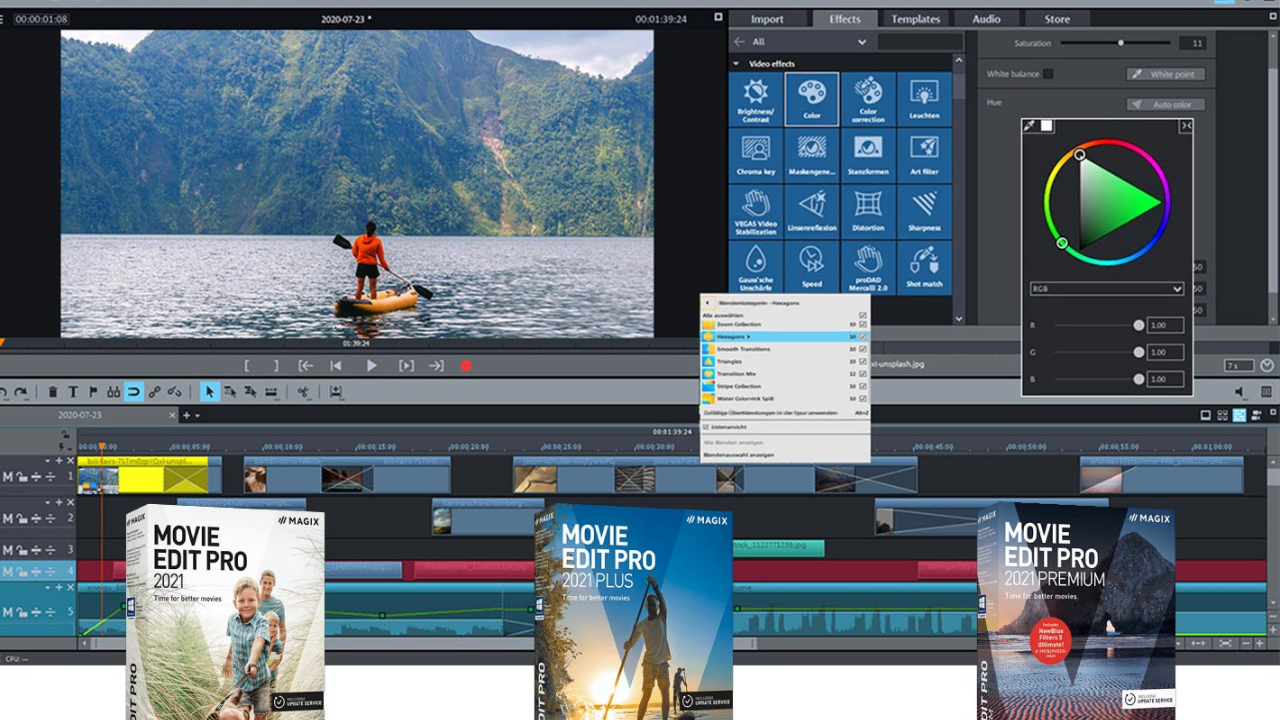Toggle the snap magnet tool in timeline toolbar
This screenshot has height=720, width=1280.
coord(134,392)
